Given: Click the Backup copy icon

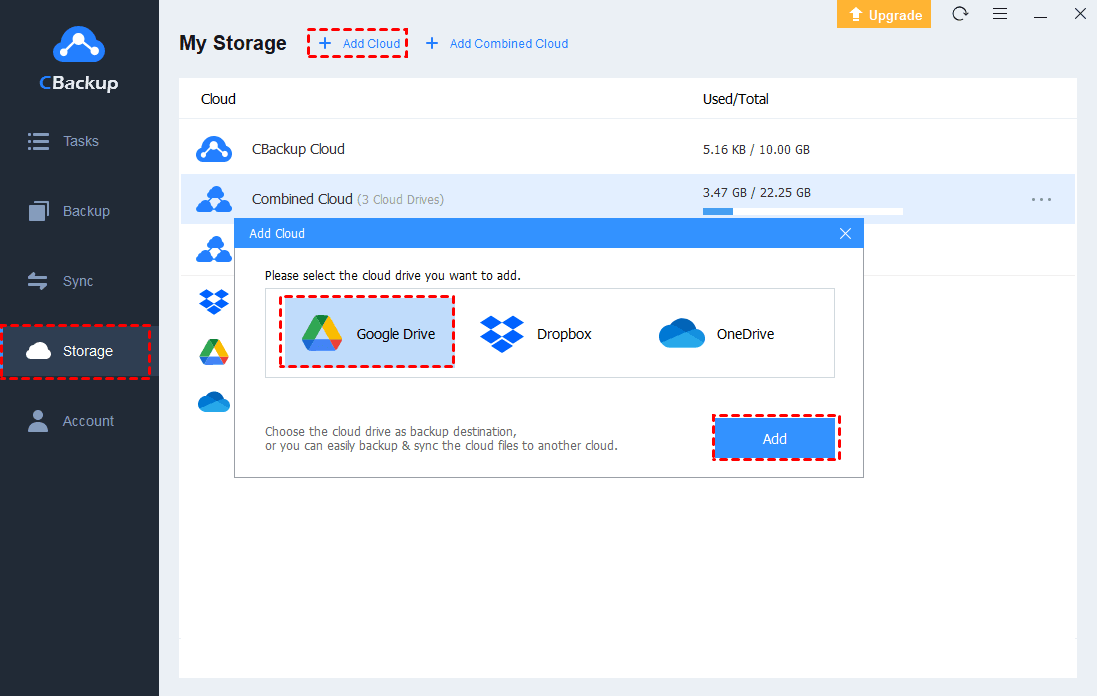Looking at the screenshot, I should pos(38,211).
